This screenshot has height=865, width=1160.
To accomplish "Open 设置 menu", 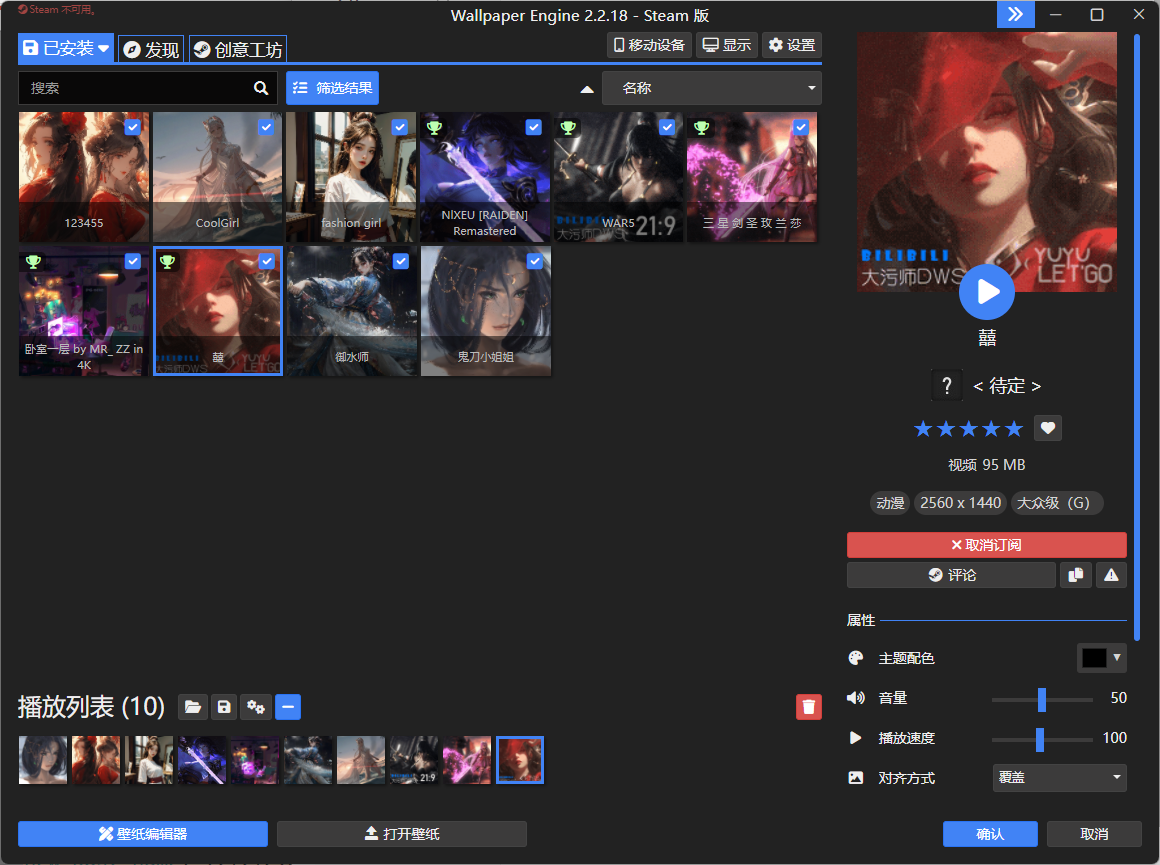I will (792, 45).
